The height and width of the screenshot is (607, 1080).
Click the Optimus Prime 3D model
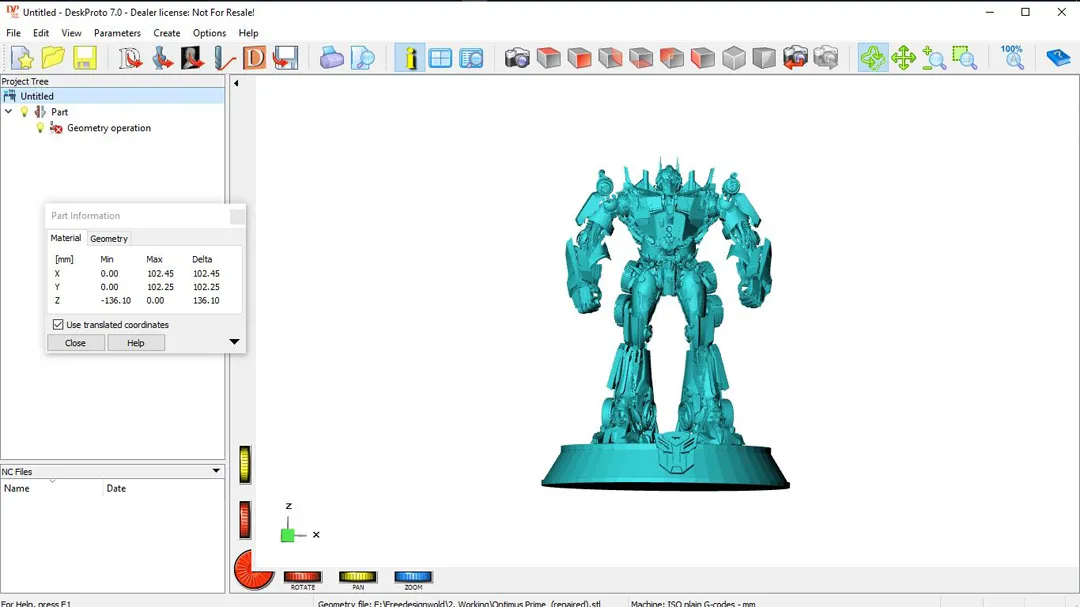tap(665, 324)
